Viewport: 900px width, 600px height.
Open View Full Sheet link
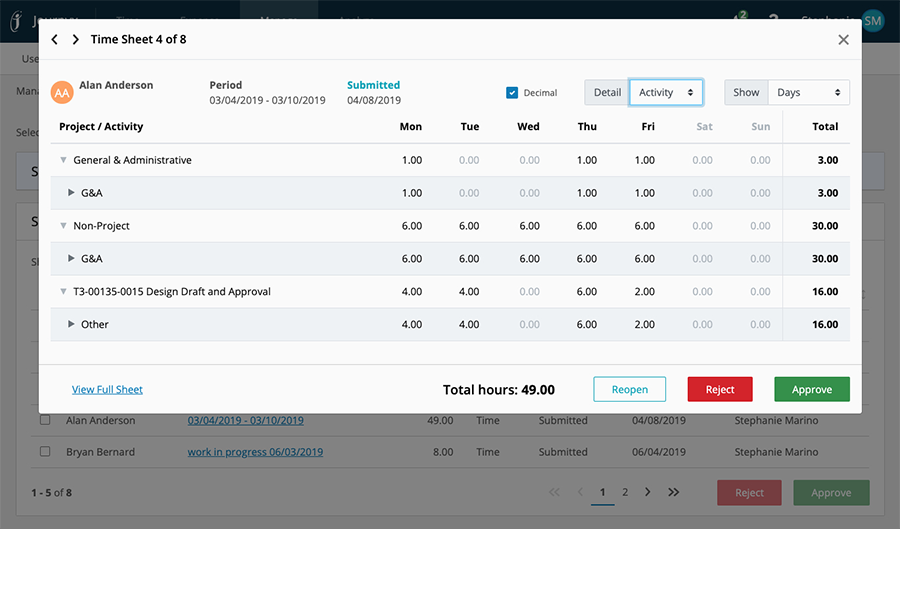point(107,390)
